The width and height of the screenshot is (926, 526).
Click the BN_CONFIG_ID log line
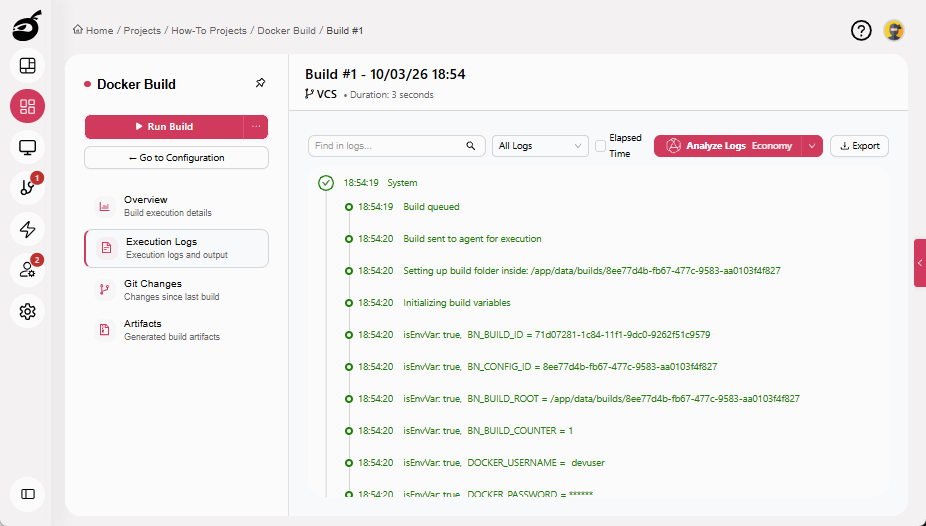tap(560, 367)
